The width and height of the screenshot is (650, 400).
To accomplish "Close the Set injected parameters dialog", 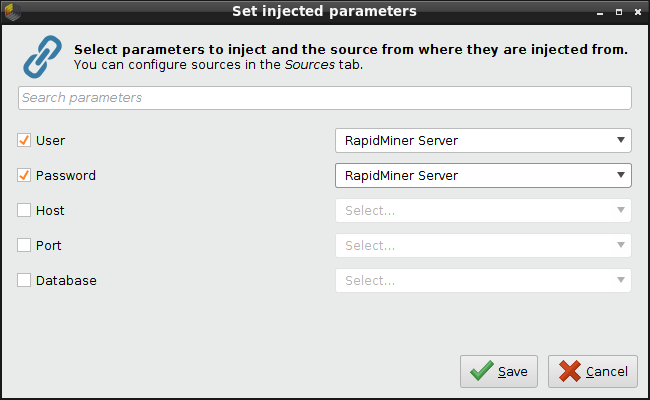I will click(636, 12).
